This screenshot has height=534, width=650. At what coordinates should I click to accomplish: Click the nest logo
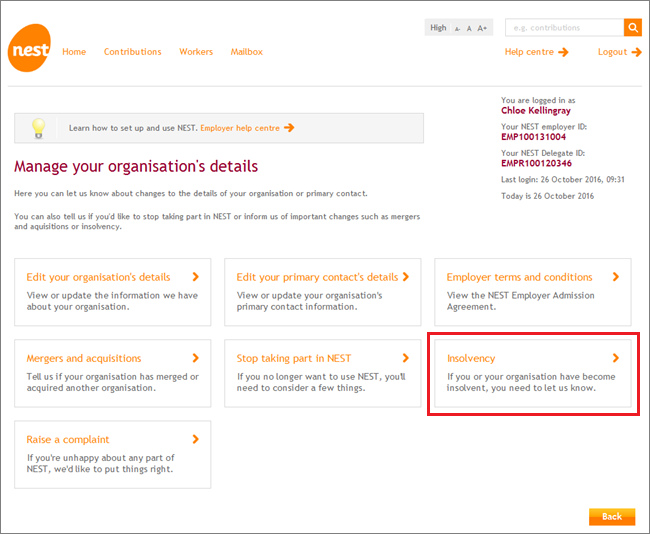click(x=29, y=48)
